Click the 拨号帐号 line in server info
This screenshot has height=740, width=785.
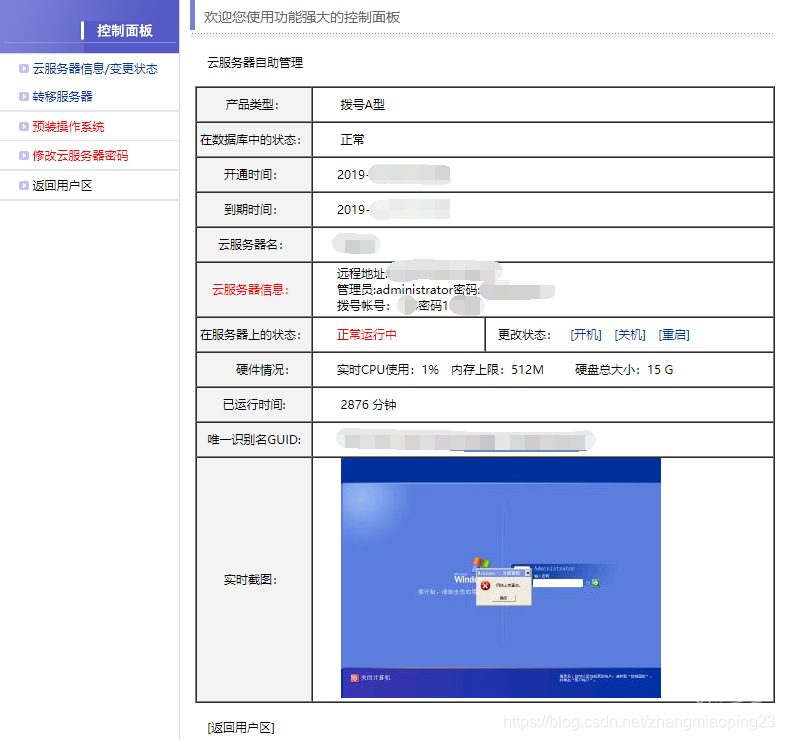click(x=409, y=305)
